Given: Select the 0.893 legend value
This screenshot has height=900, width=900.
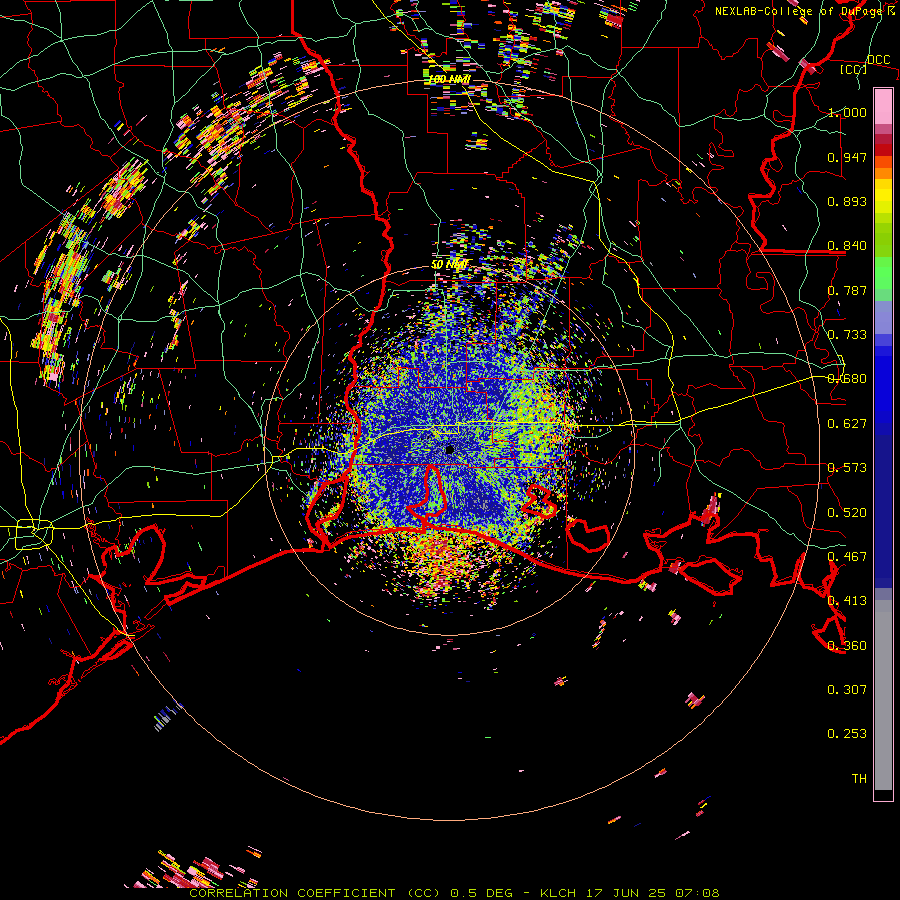Looking at the screenshot, I should tap(847, 201).
